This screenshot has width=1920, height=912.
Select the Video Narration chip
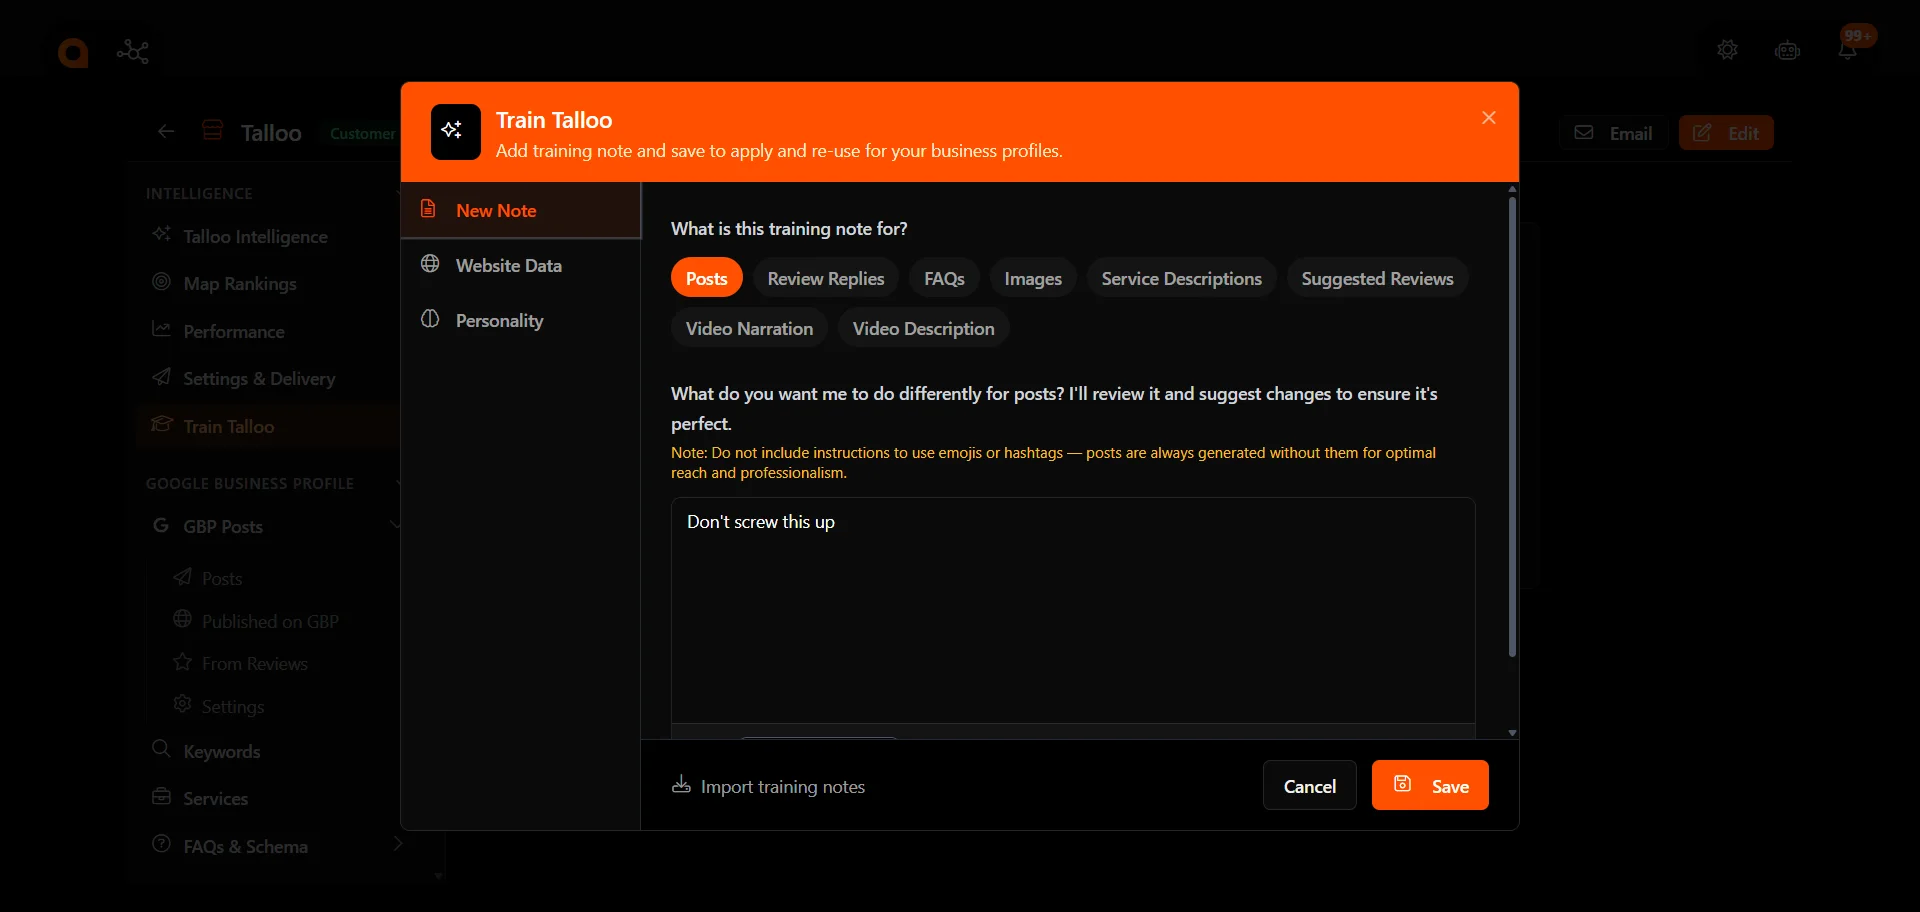point(749,328)
